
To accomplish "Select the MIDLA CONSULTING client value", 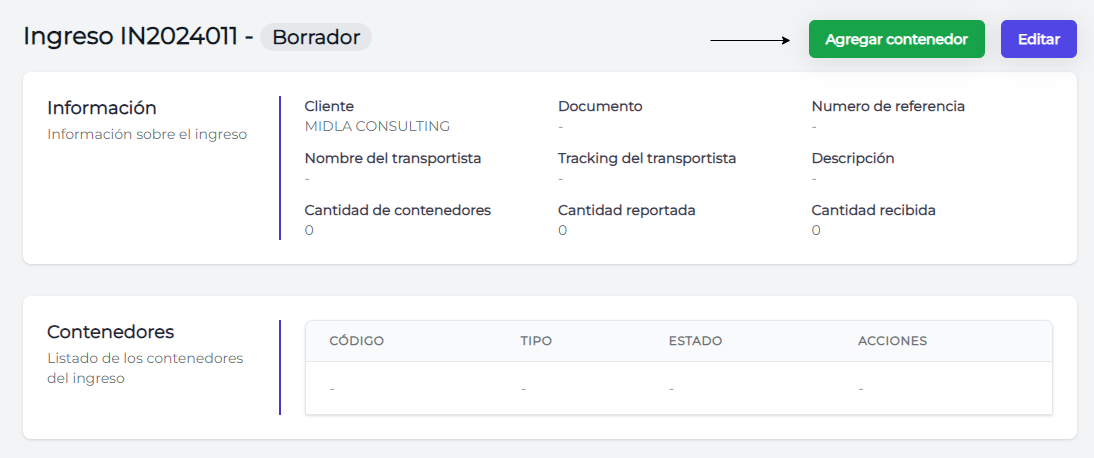I will [x=377, y=126].
